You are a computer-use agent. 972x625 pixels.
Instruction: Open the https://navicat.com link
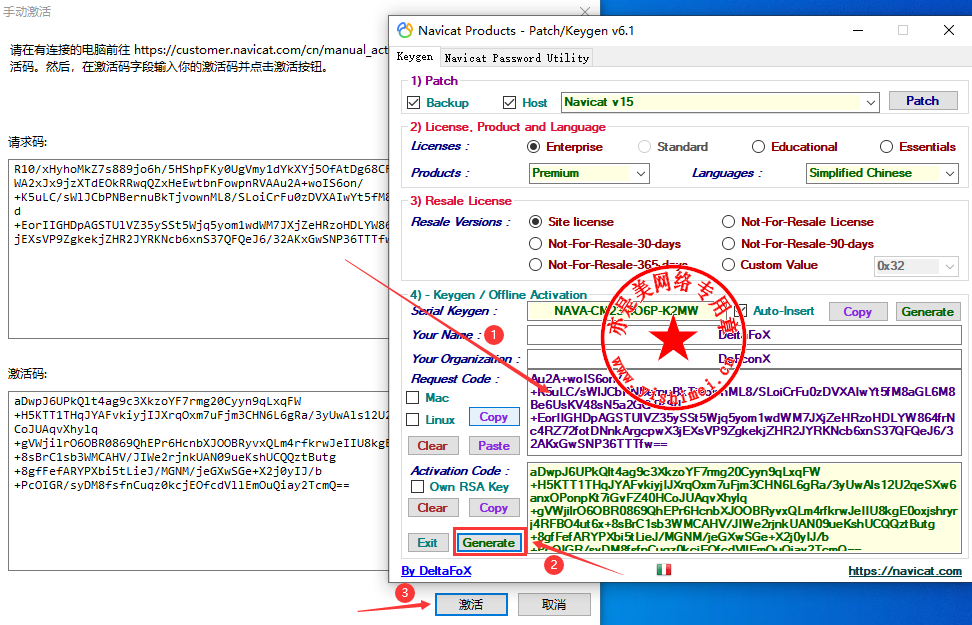pyautogui.click(x=904, y=570)
